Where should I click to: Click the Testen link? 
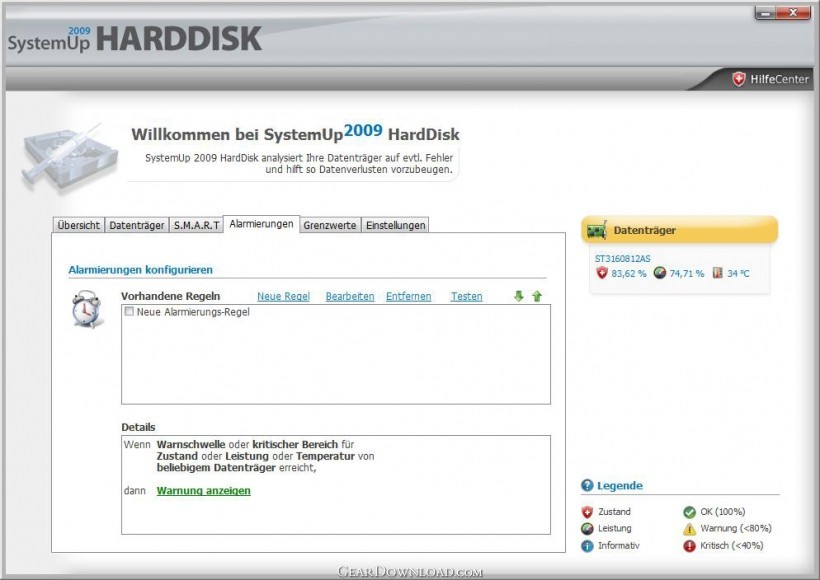(466, 297)
